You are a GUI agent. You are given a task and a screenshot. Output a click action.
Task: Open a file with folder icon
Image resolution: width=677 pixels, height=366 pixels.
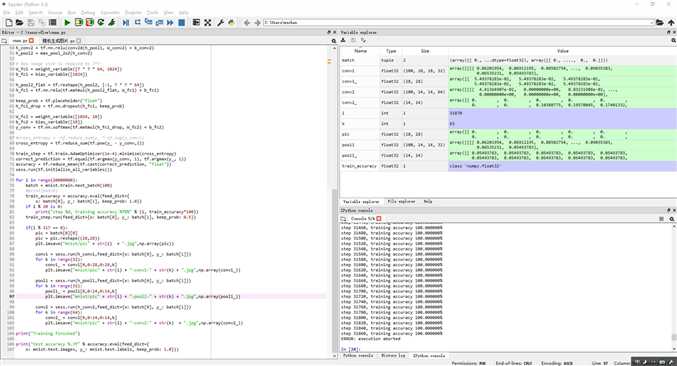(19, 22)
